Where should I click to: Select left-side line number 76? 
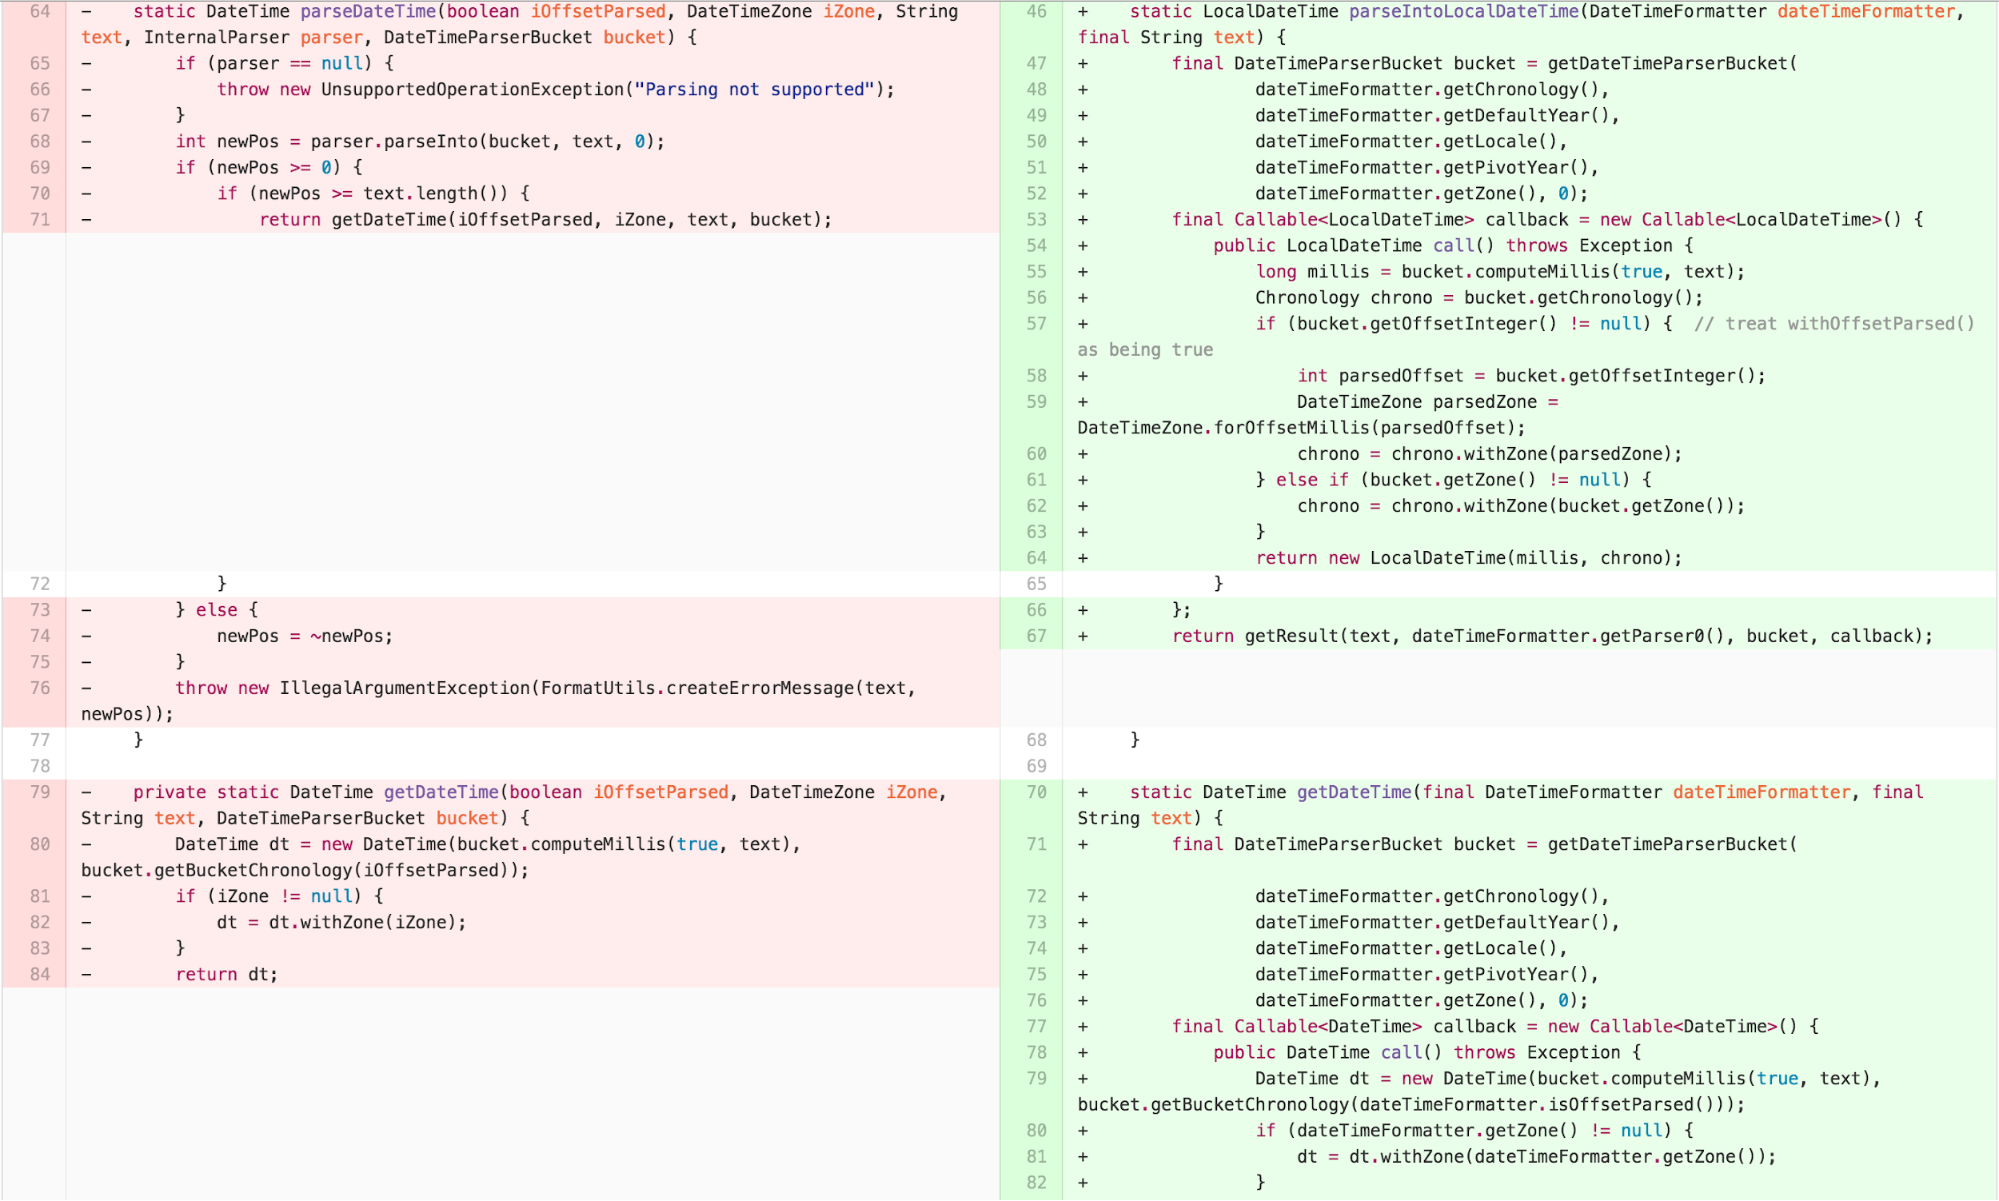pyautogui.click(x=39, y=688)
